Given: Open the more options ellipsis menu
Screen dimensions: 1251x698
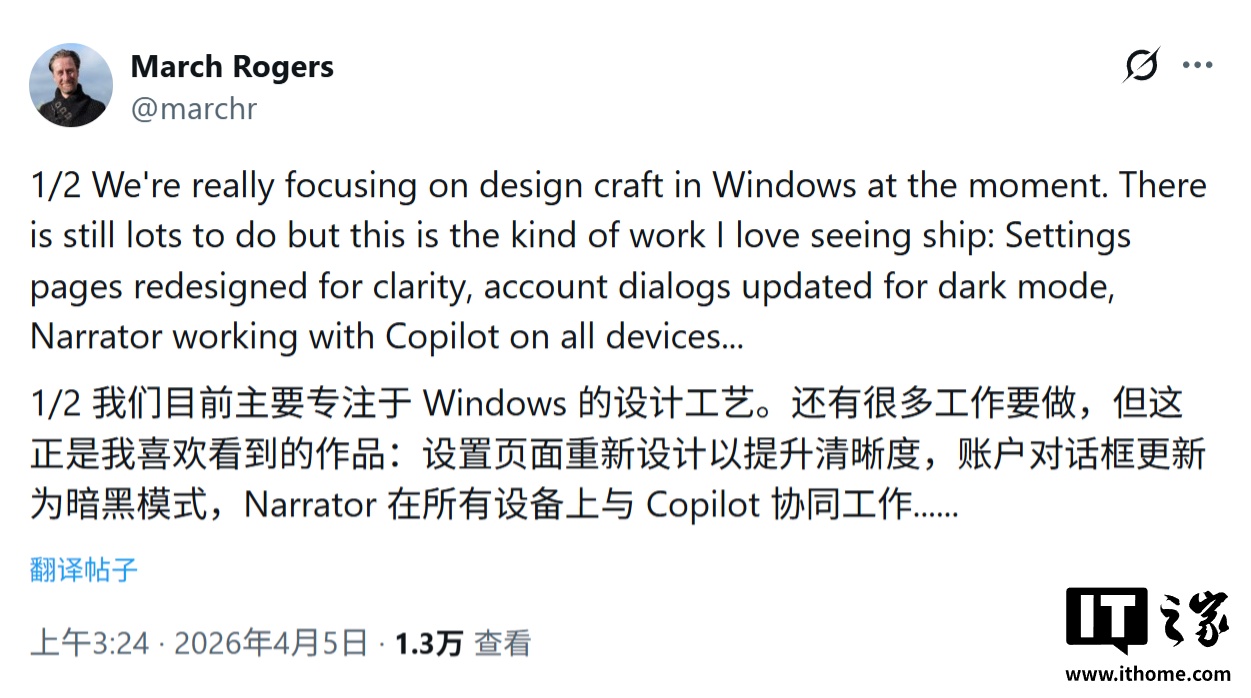Looking at the screenshot, I should click(1198, 64).
